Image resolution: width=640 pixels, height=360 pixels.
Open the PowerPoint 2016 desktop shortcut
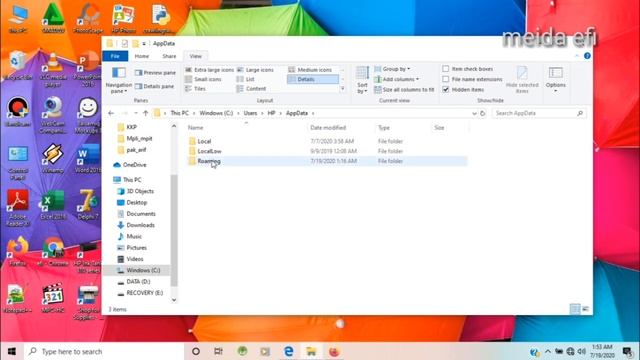(x=88, y=70)
